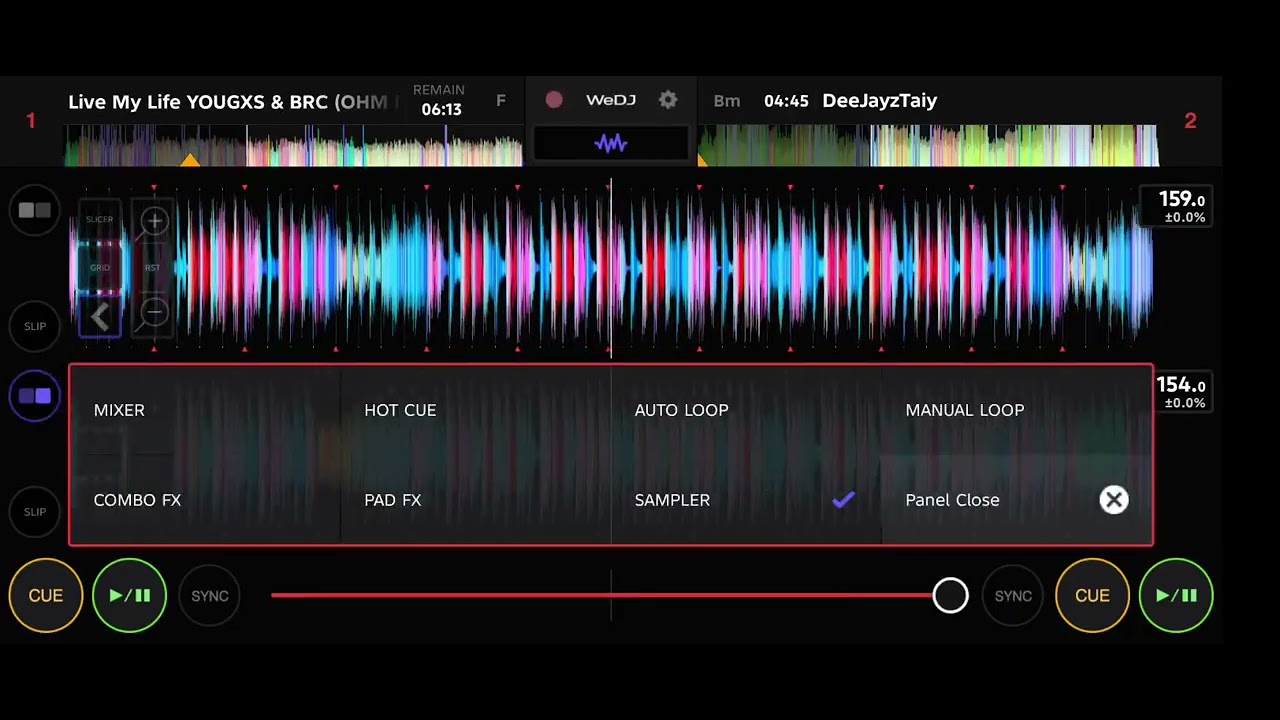Image resolution: width=1280 pixels, height=720 pixels.
Task: Tap the deck 1 key F label
Action: [x=501, y=101]
